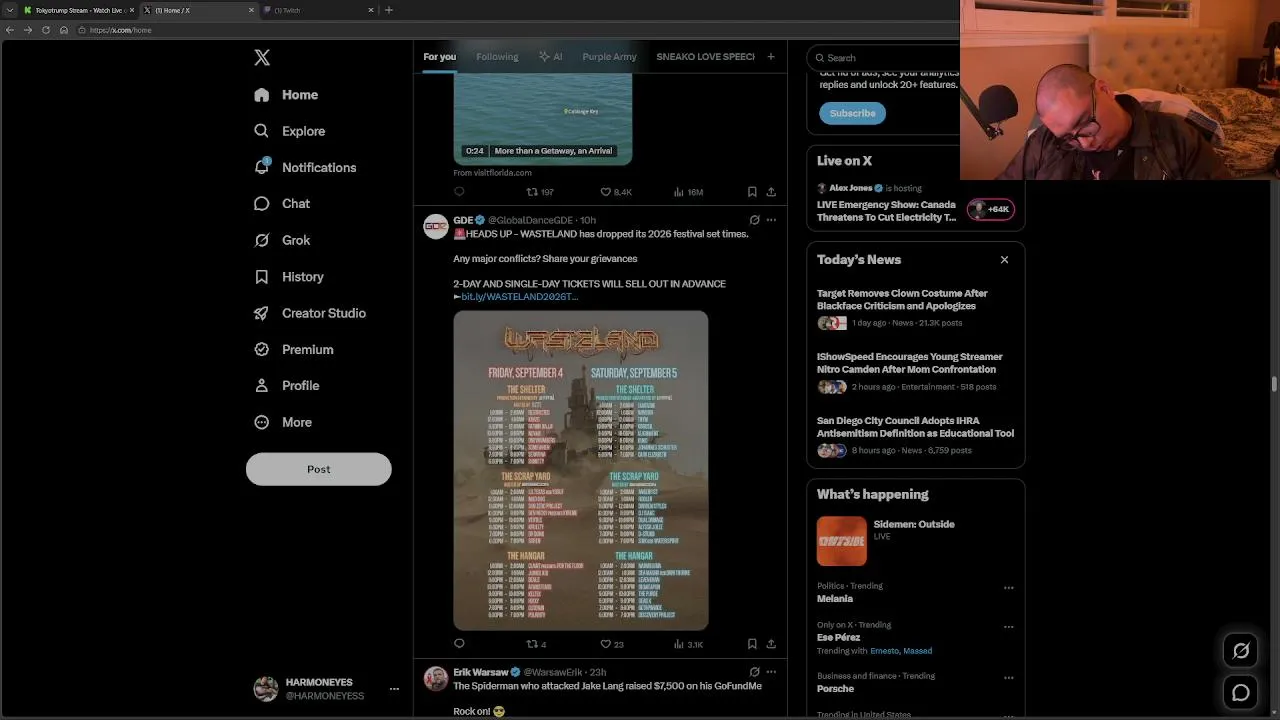Open the GDE profile avatar
The height and width of the screenshot is (720, 1280).
pos(436,227)
